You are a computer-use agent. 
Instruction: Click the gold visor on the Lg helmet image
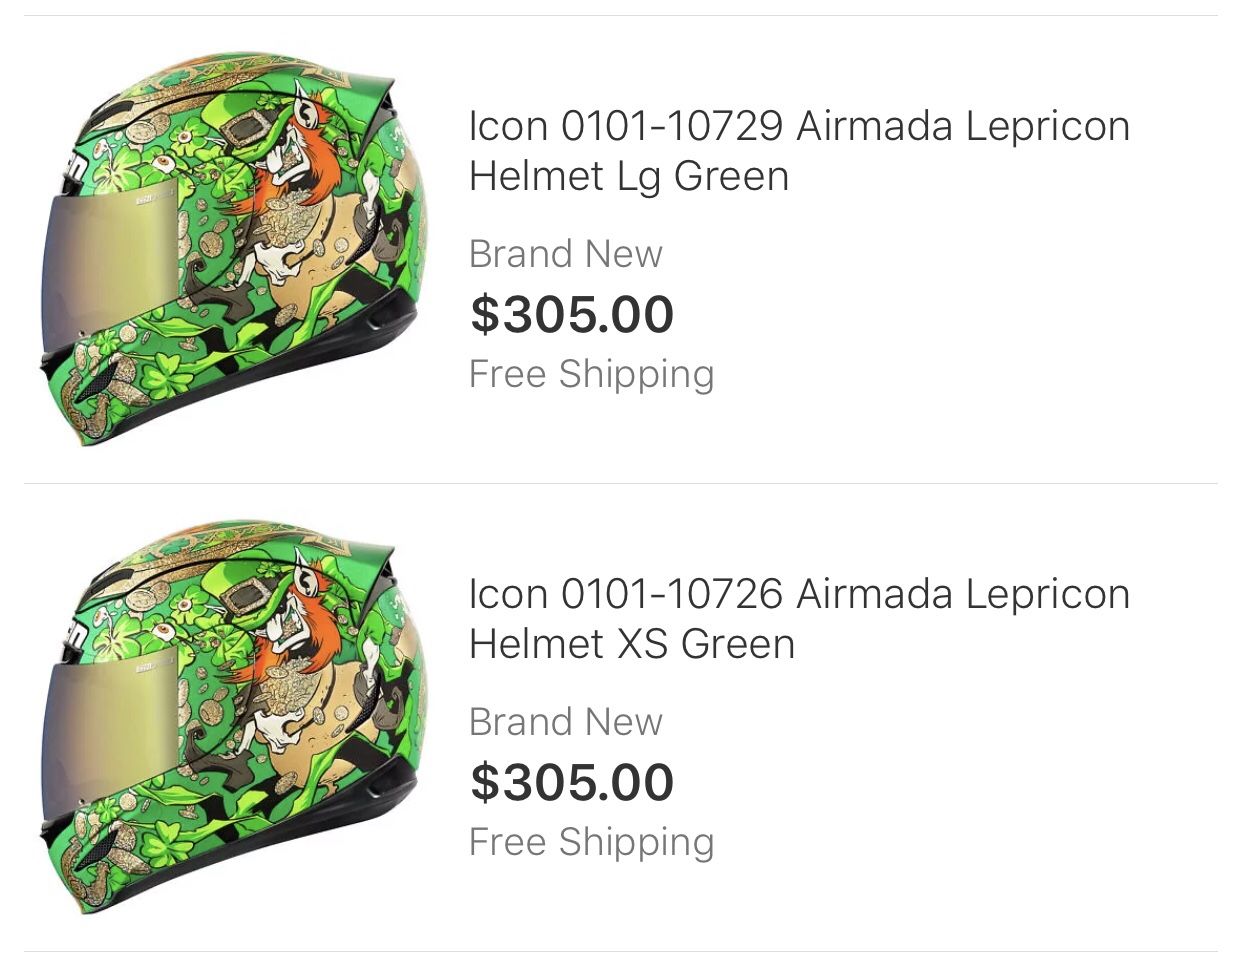point(110,265)
